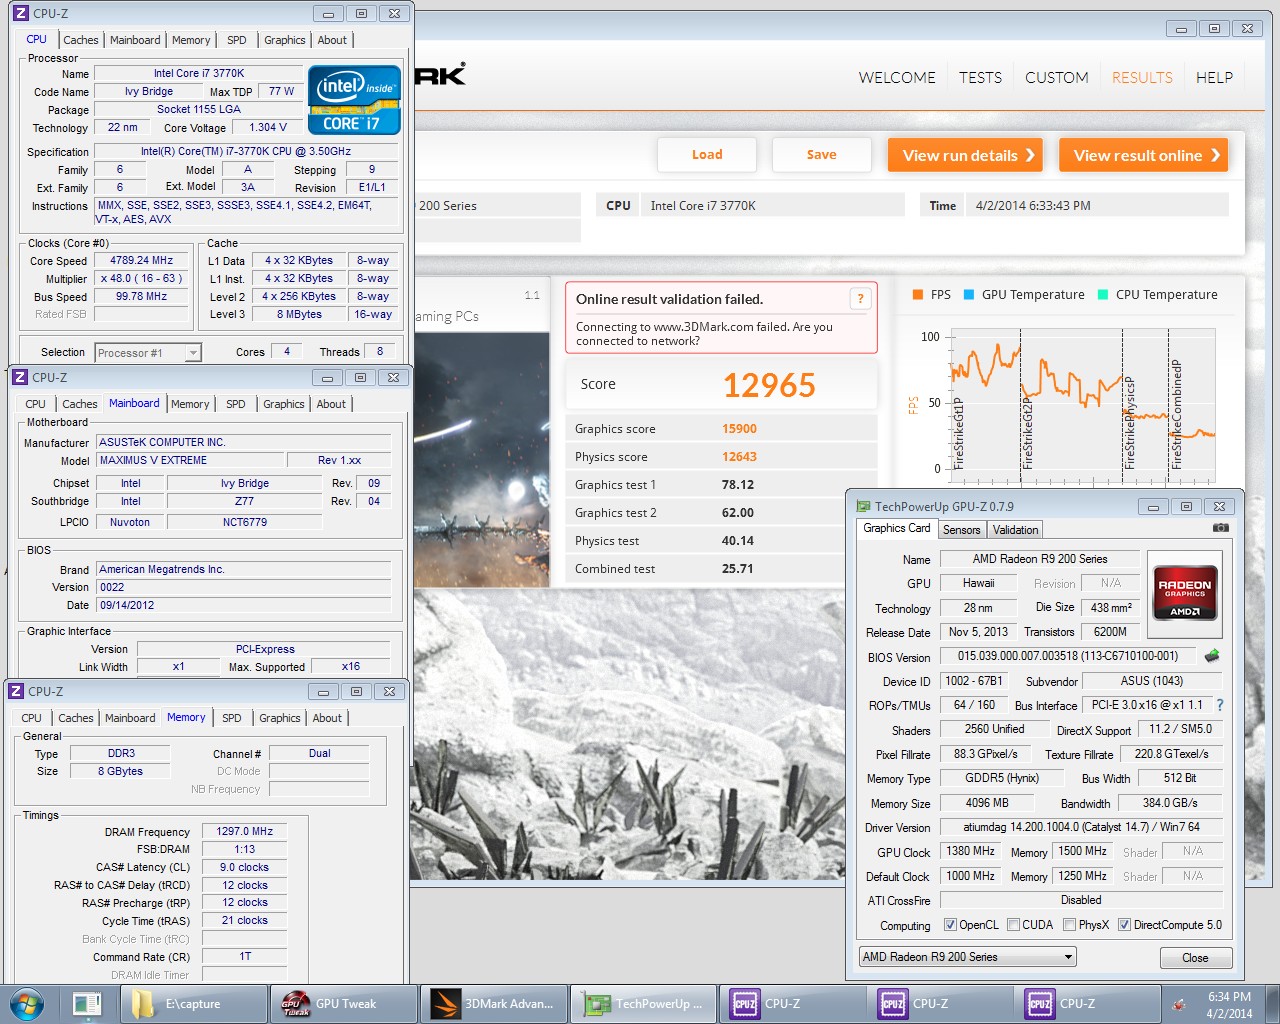Image resolution: width=1280 pixels, height=1024 pixels.
Task: Open the SPD tab in the top CPU-Z window
Action: tap(237, 40)
